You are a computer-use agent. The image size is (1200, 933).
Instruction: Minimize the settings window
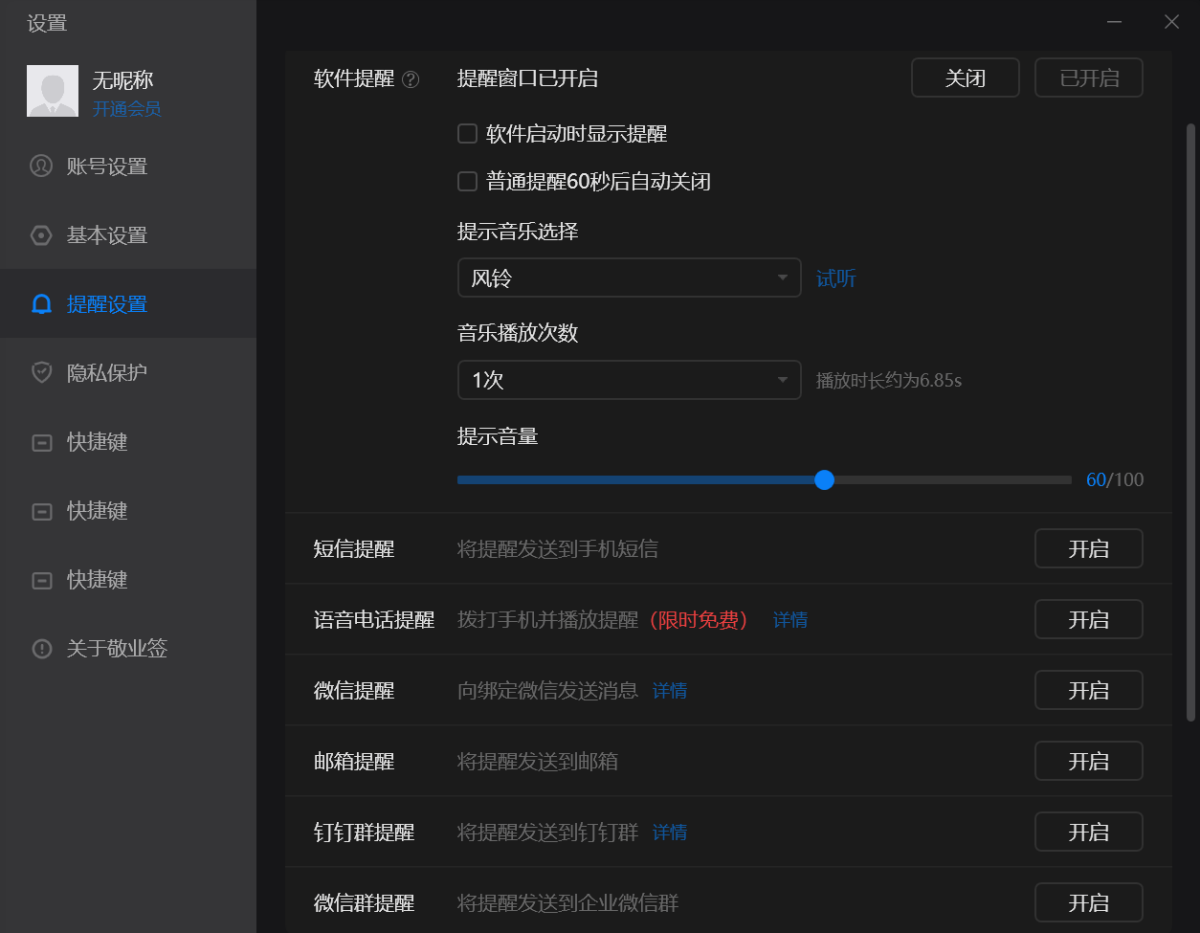point(1114,22)
